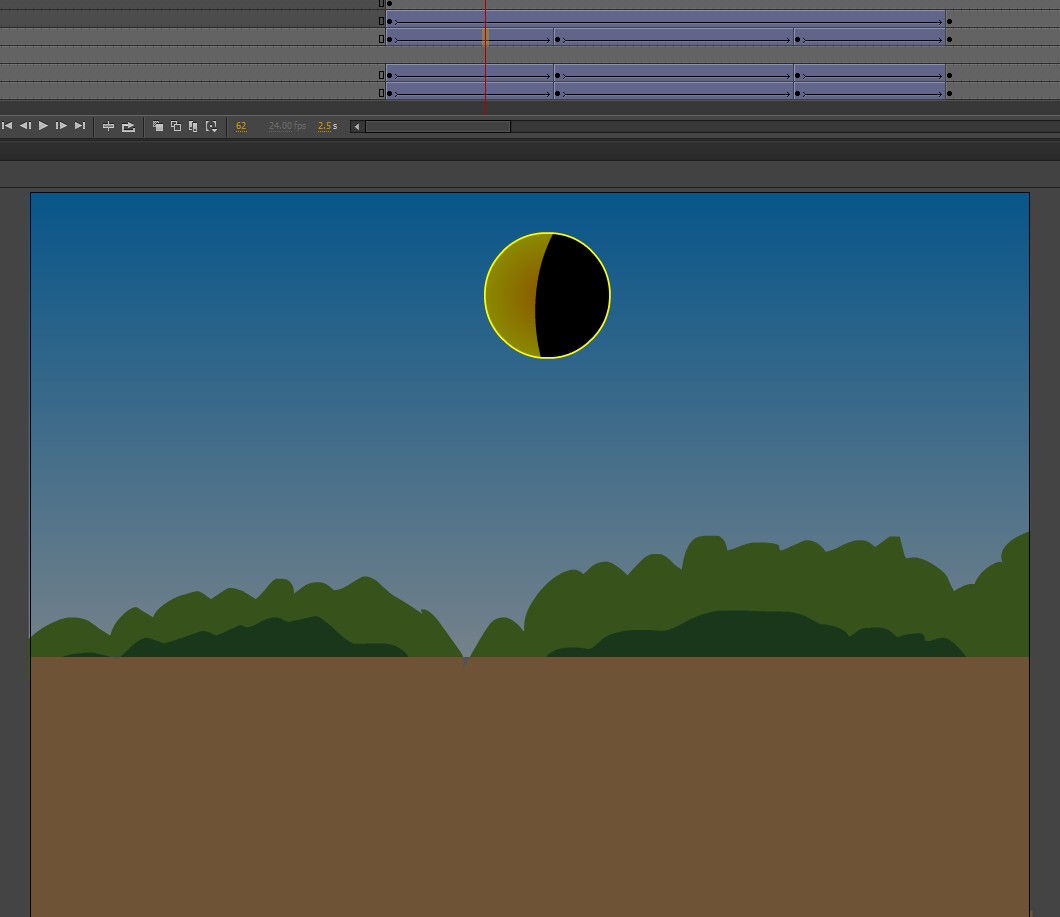This screenshot has width=1060, height=917.
Task: Click the 24.00 fps frame rate field
Action: tap(287, 126)
